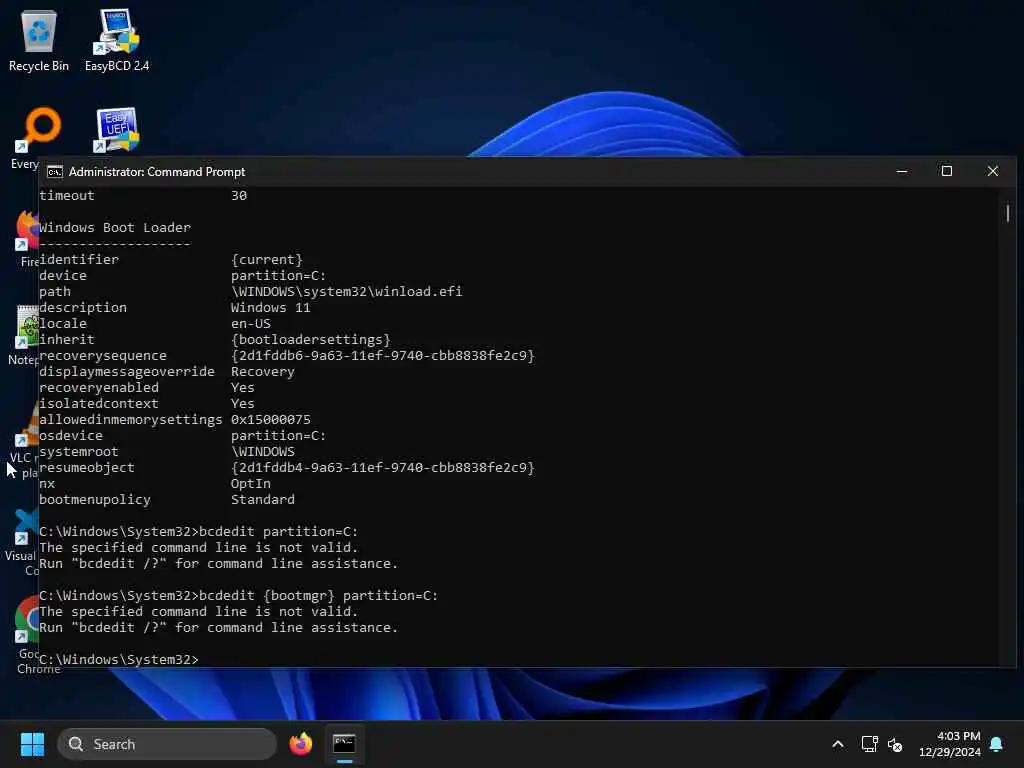Screen dimensions: 1024x768
Task: Click the "recoveryenabled" setting name
Action: pyautogui.click(x=99, y=387)
